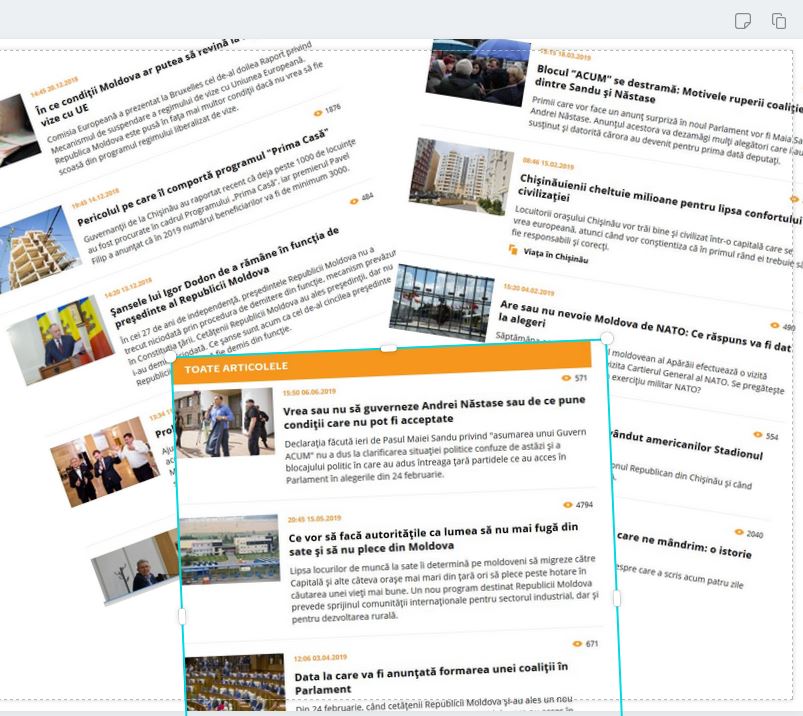
Task: Click the paragraph starting Lipsa locurilor de muncă
Action: click(445, 589)
